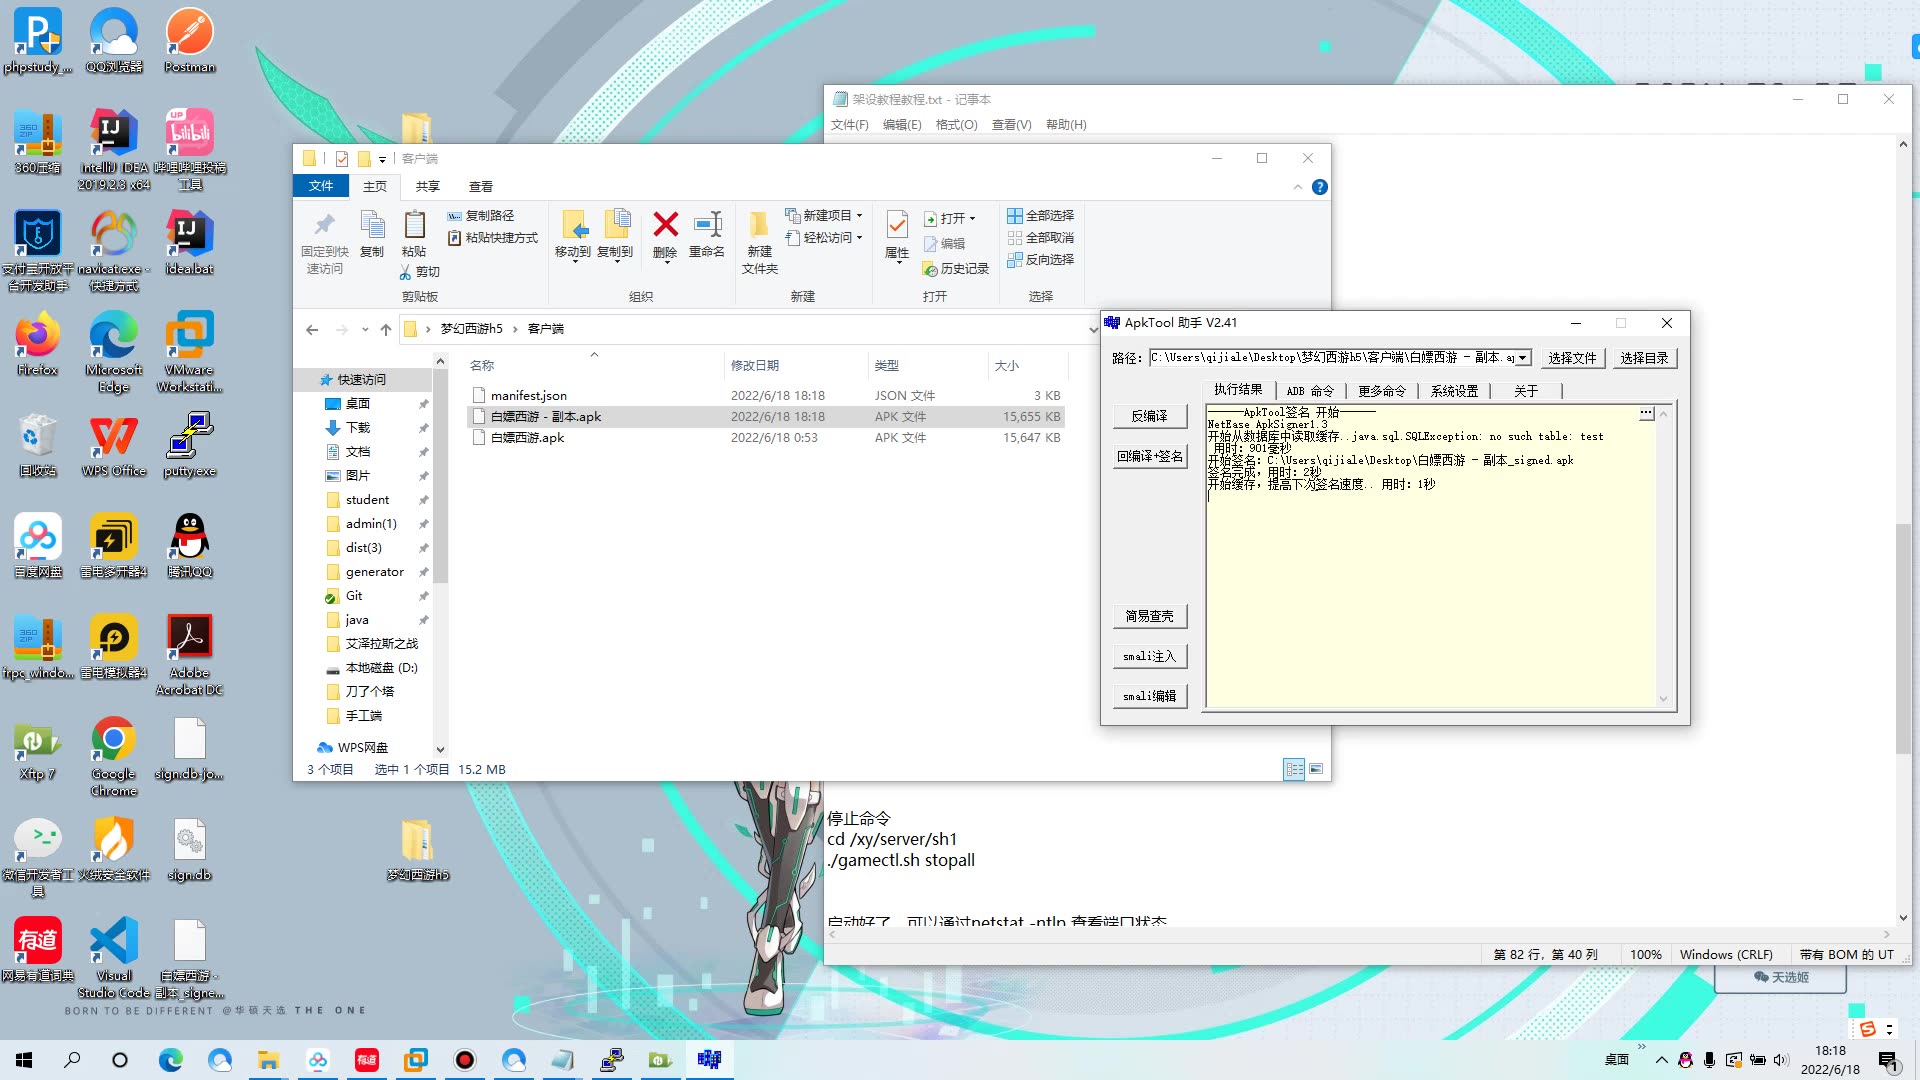Click Notepad vertical scrollbar thumb

point(1903,638)
